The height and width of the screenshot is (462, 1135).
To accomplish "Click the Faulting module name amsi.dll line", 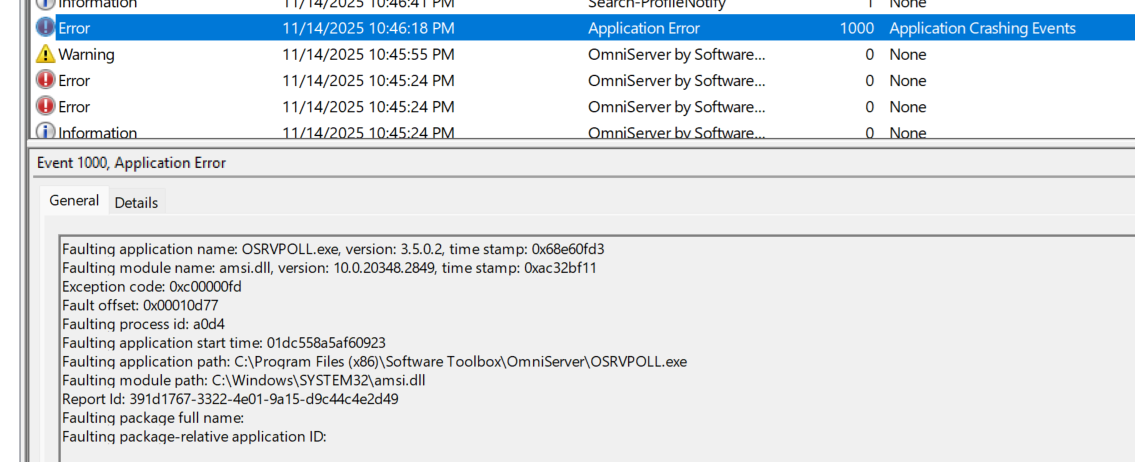I will [x=329, y=268].
